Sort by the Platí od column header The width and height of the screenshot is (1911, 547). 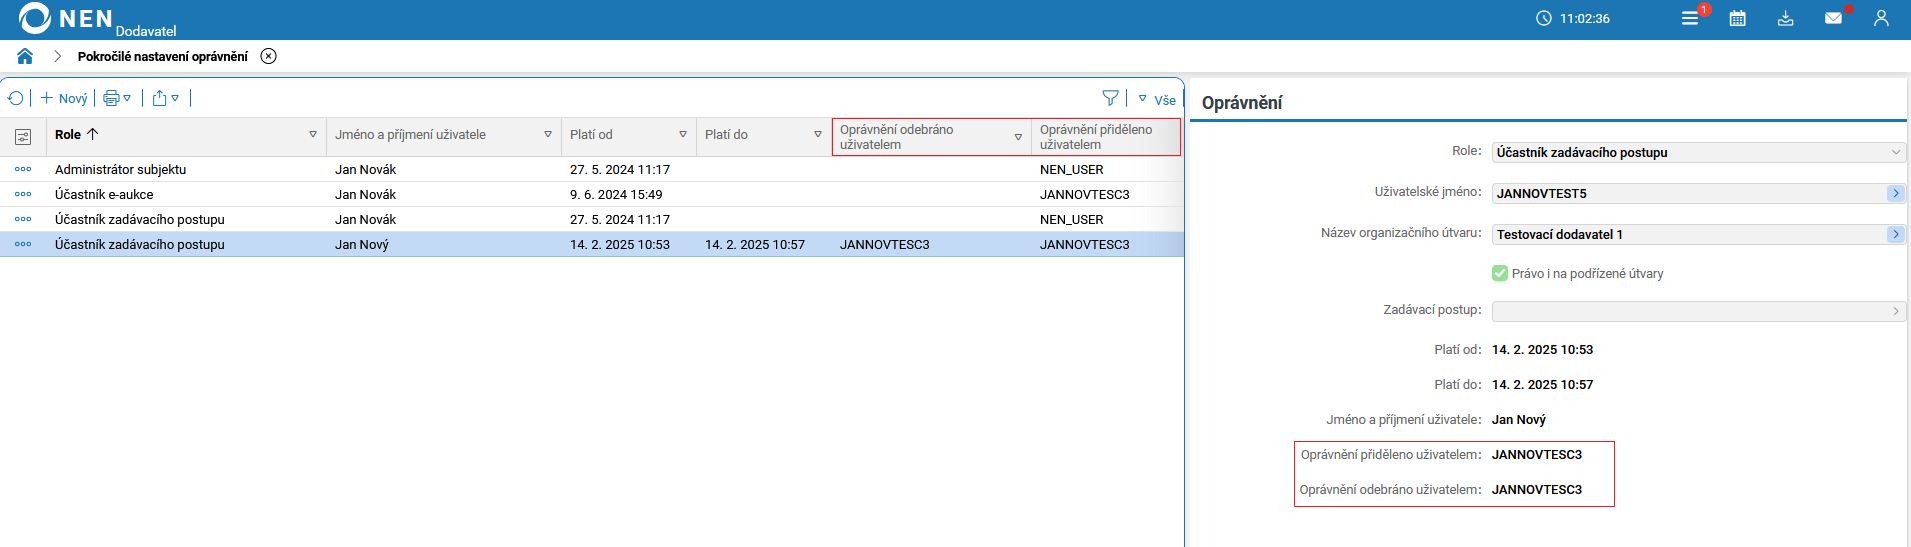592,135
